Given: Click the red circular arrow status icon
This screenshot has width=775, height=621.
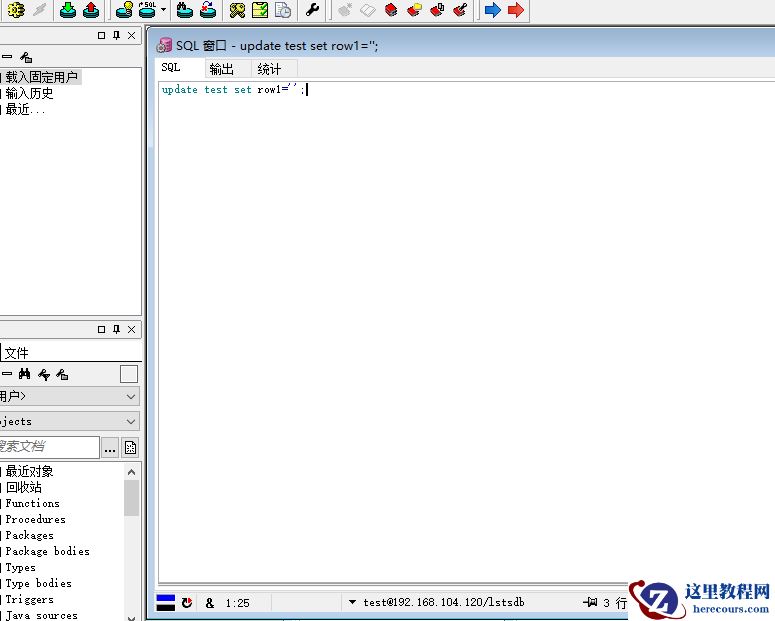Looking at the screenshot, I should point(187,603).
